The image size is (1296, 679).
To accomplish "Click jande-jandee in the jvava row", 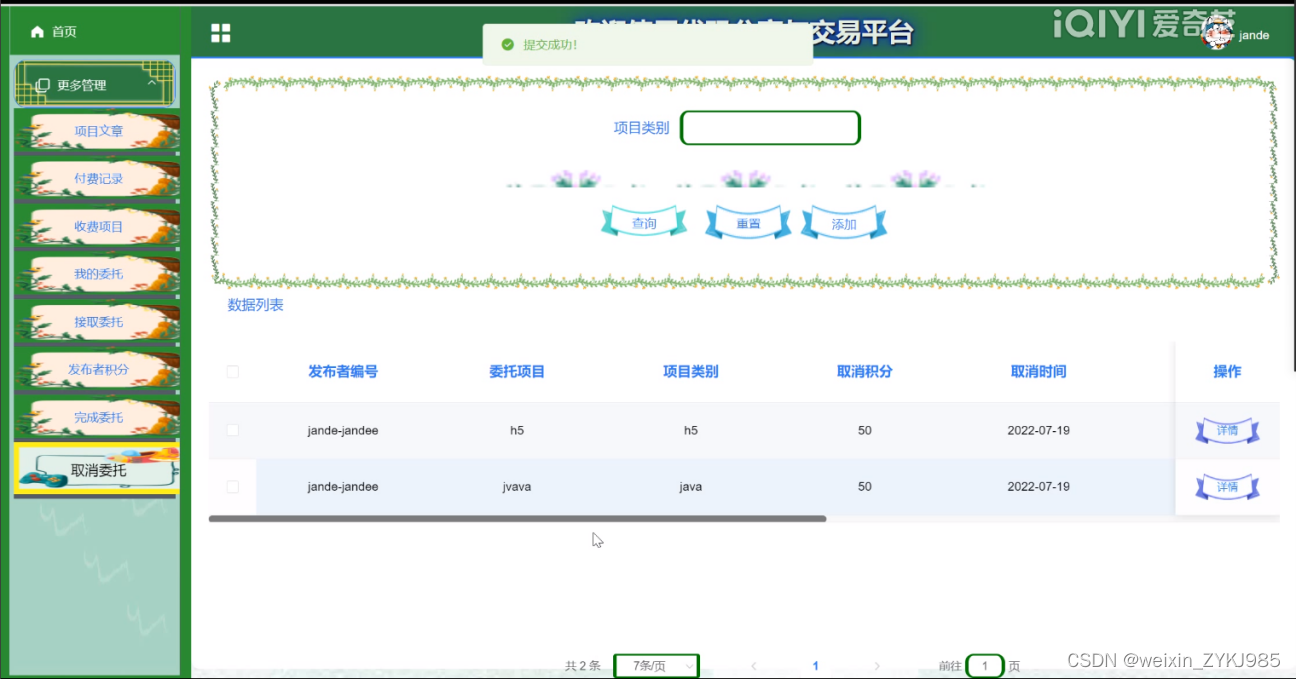I will [x=343, y=487].
